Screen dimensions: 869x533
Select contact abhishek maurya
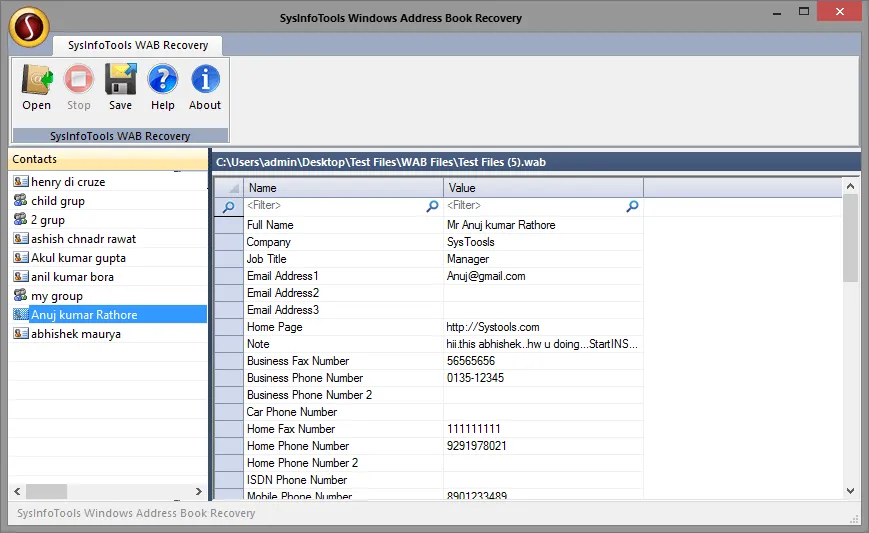[x=75, y=334]
